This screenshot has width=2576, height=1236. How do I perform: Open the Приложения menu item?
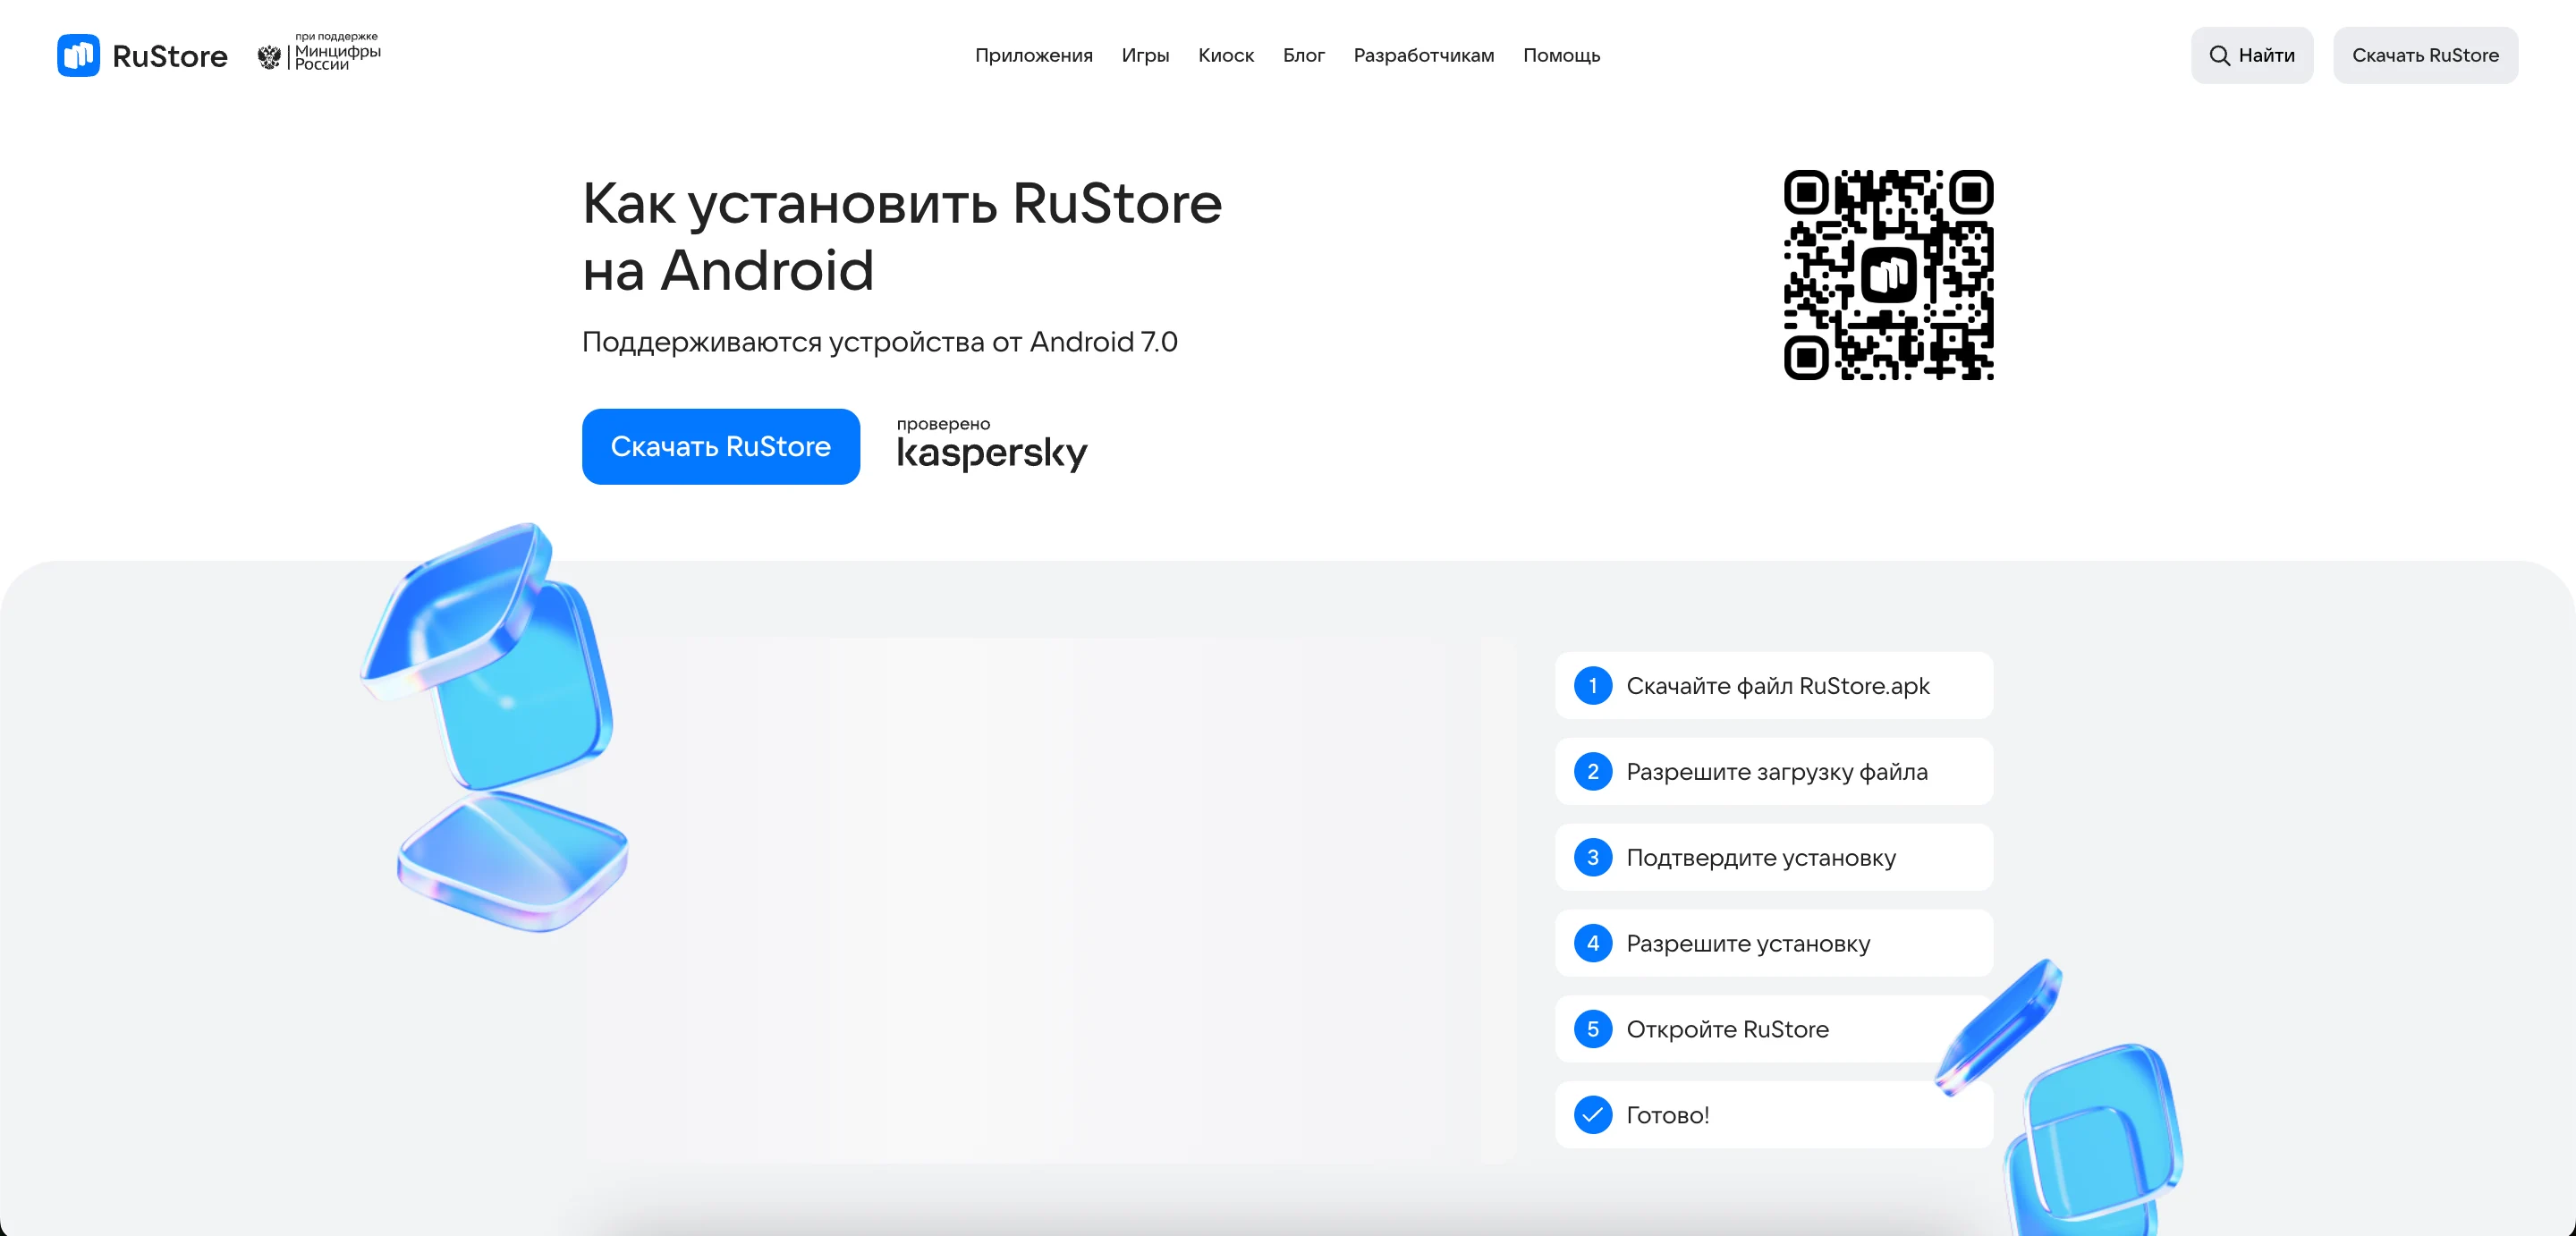pos(1033,56)
